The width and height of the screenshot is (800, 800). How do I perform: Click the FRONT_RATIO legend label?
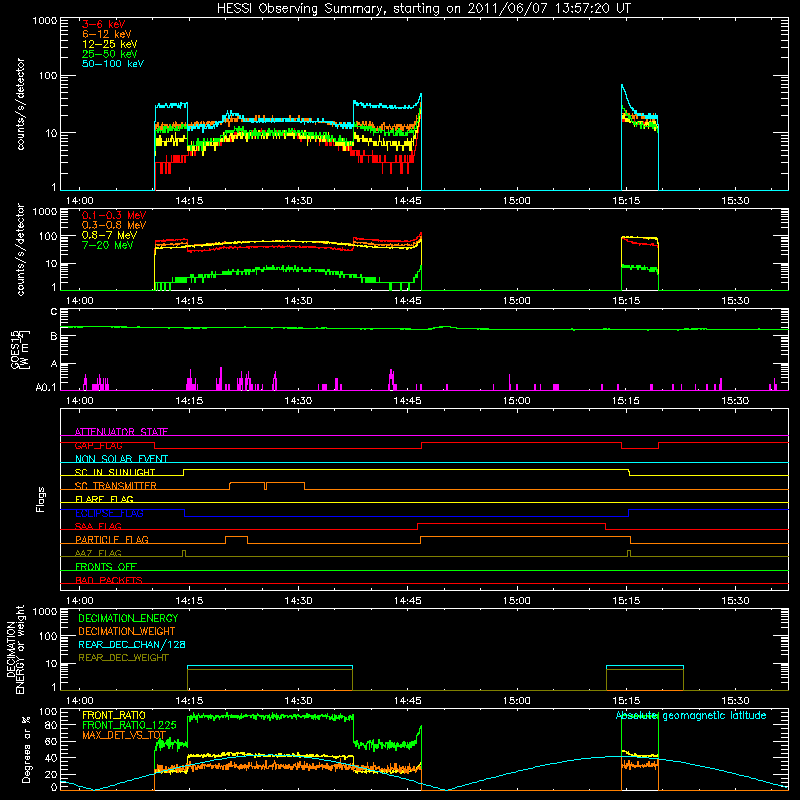pyautogui.click(x=114, y=715)
